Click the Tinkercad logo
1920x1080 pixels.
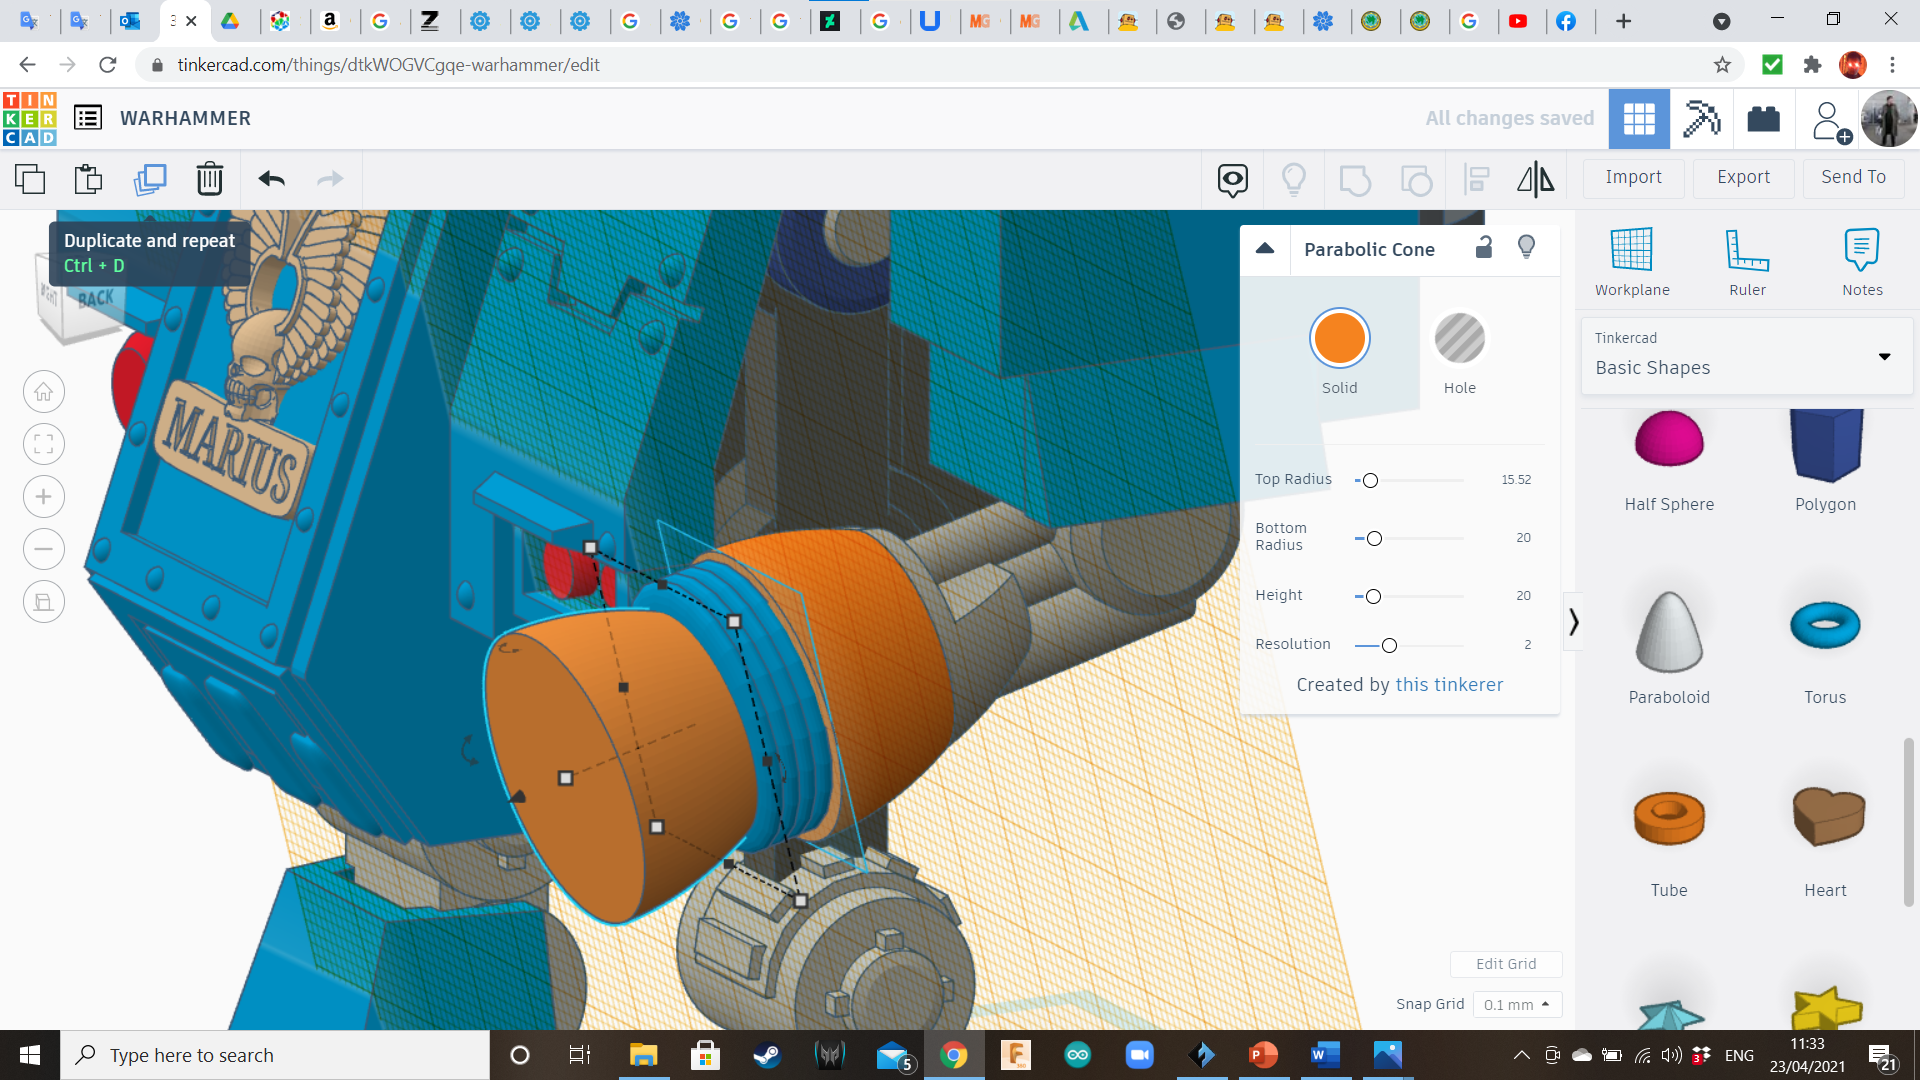coord(30,118)
